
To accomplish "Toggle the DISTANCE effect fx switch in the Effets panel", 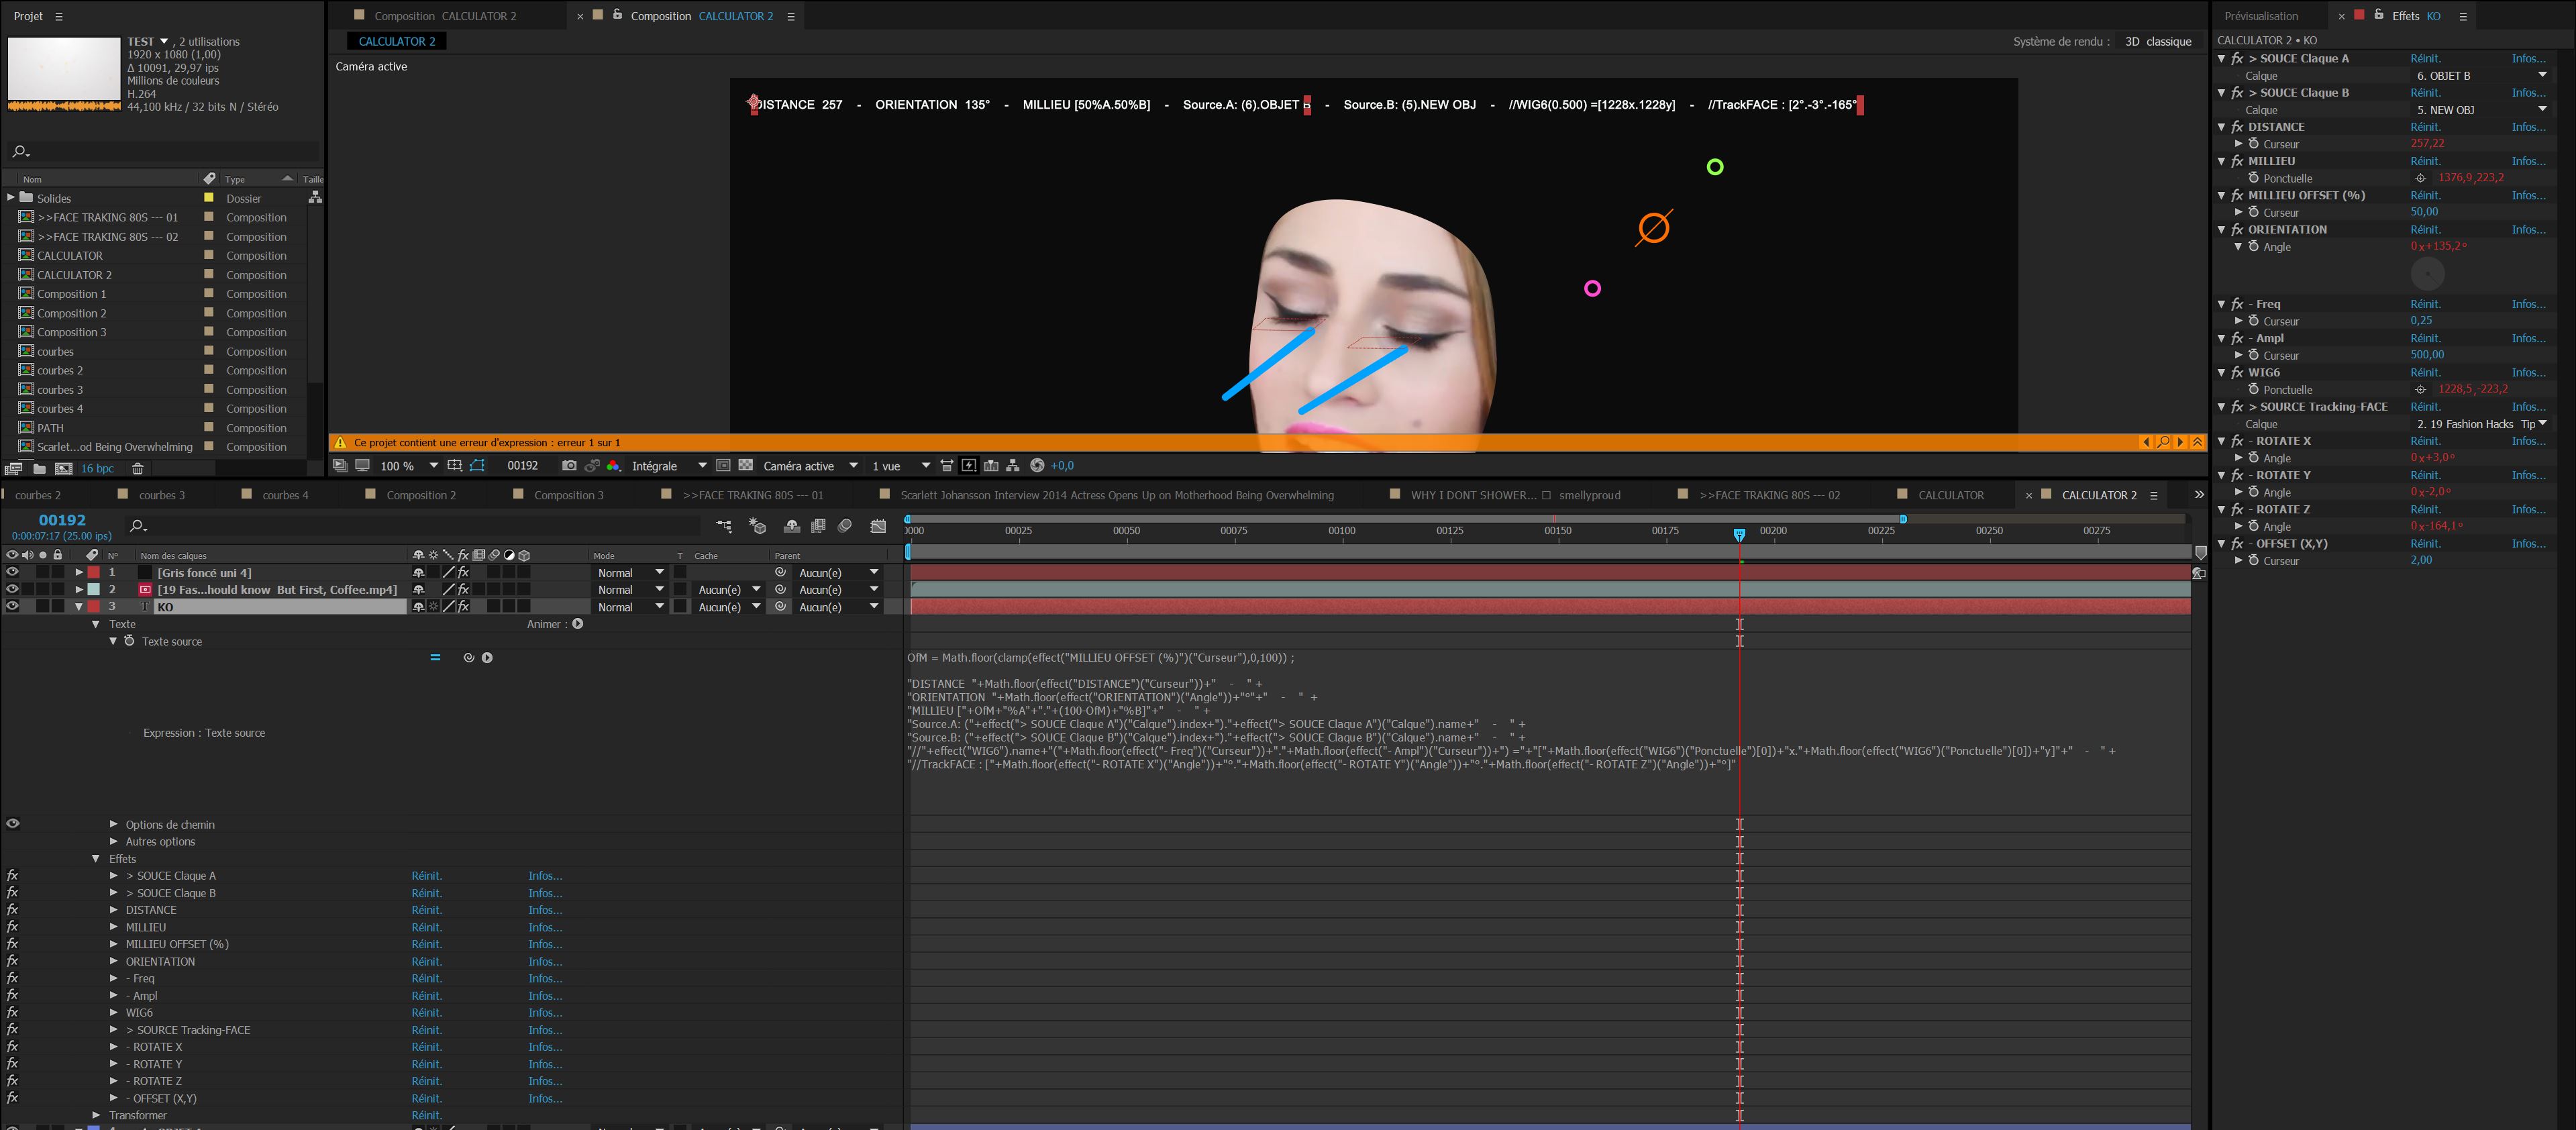I will tap(2238, 127).
